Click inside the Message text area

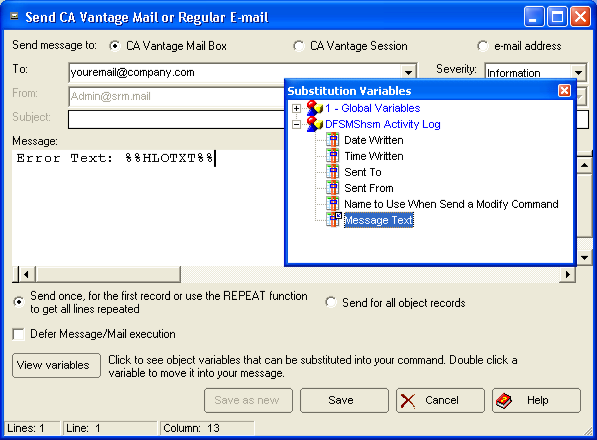[x=148, y=207]
